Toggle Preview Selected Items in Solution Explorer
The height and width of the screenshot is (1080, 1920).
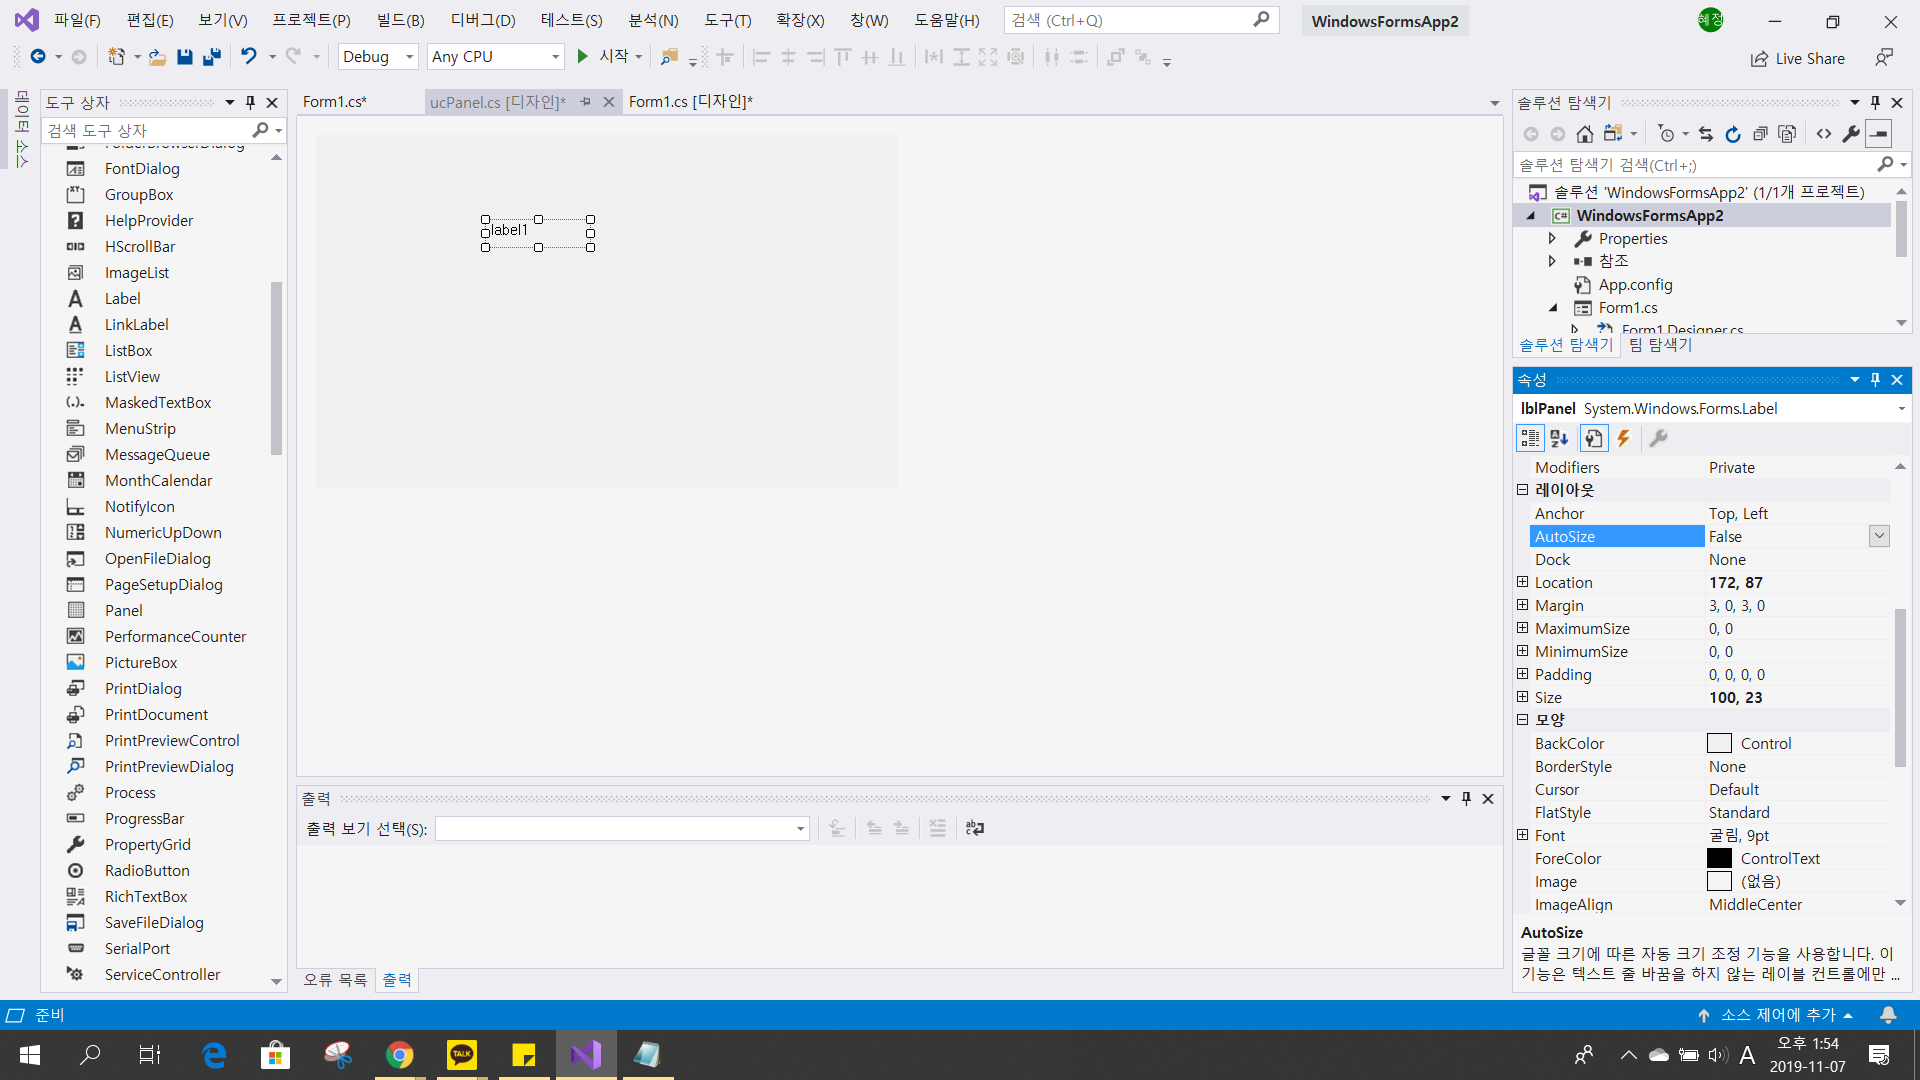click(x=1879, y=134)
